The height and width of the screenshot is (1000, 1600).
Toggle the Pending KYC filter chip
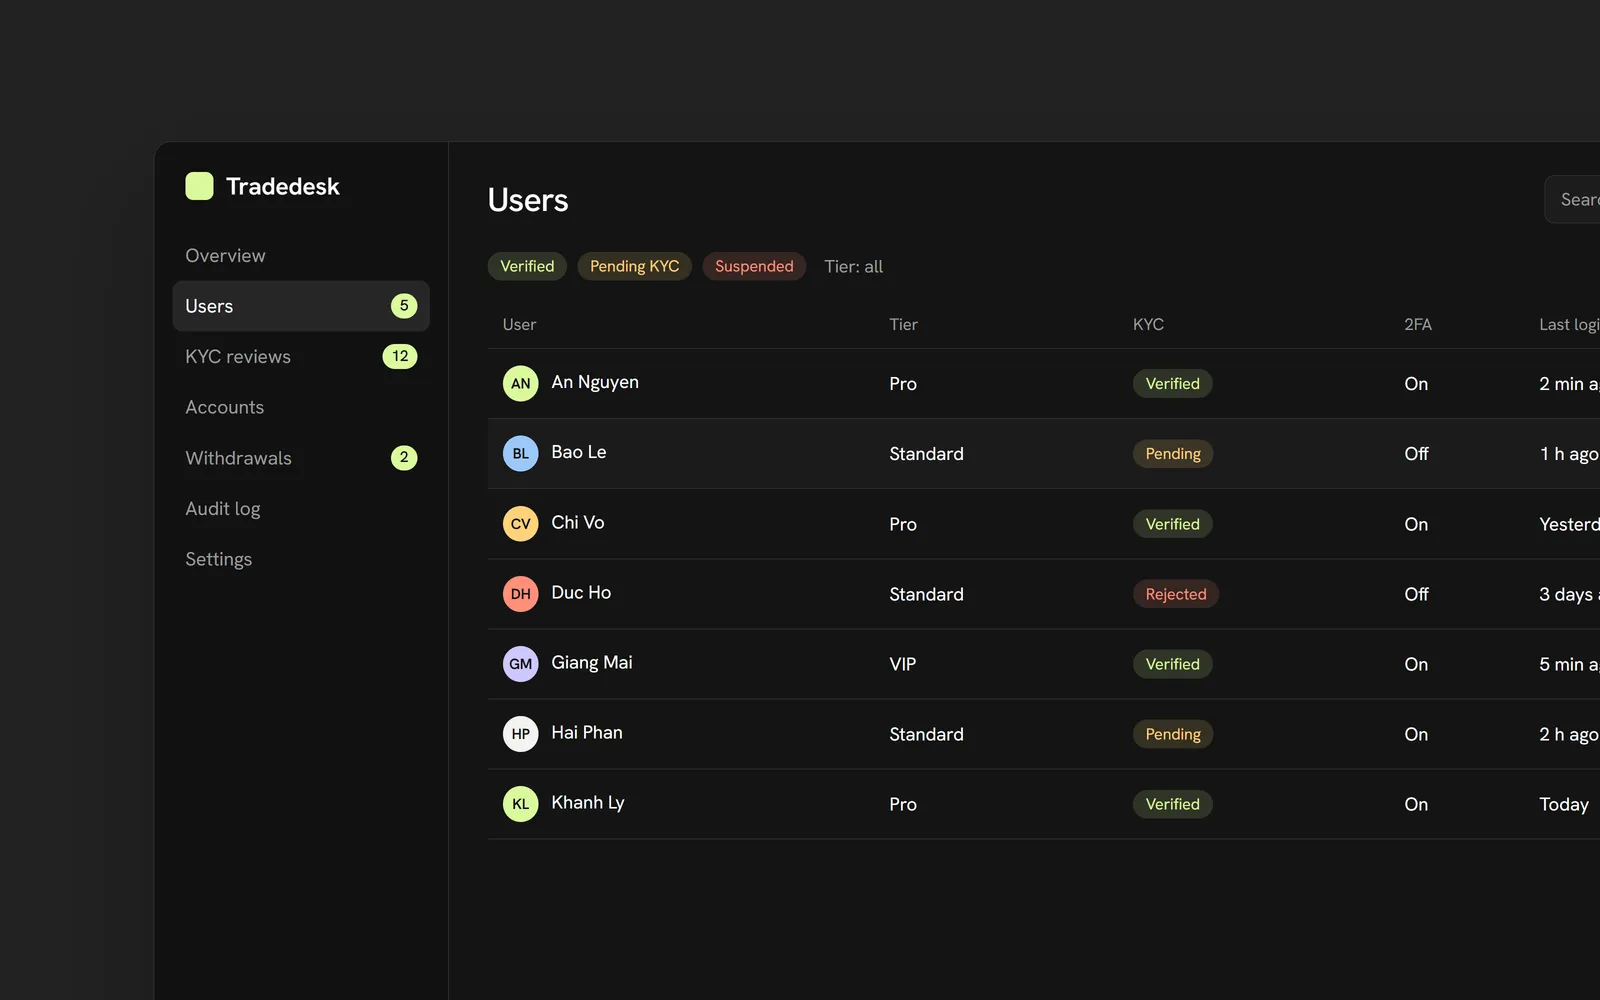pyautogui.click(x=634, y=266)
